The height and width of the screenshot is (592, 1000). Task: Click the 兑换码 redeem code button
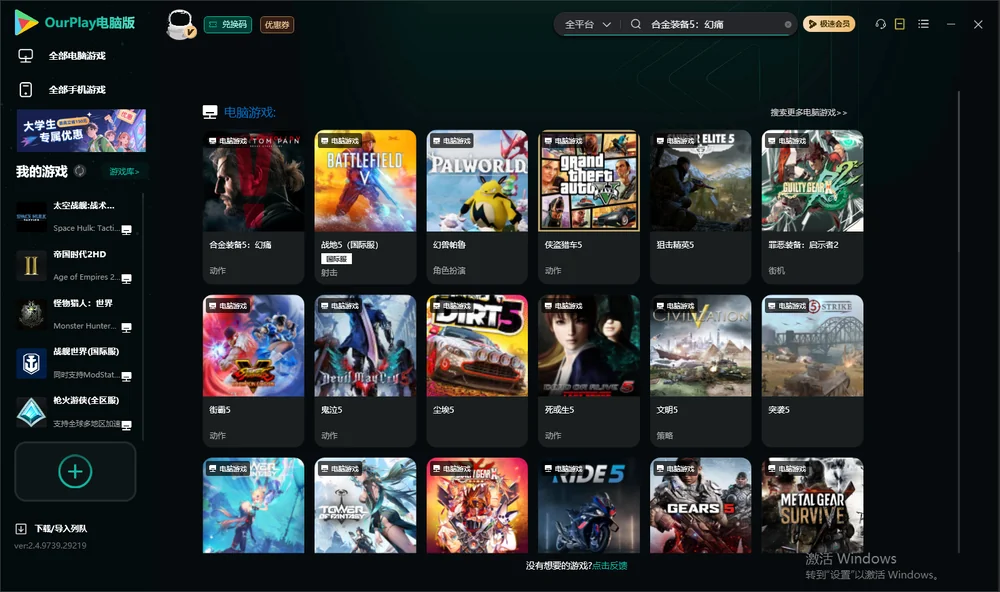pos(228,25)
